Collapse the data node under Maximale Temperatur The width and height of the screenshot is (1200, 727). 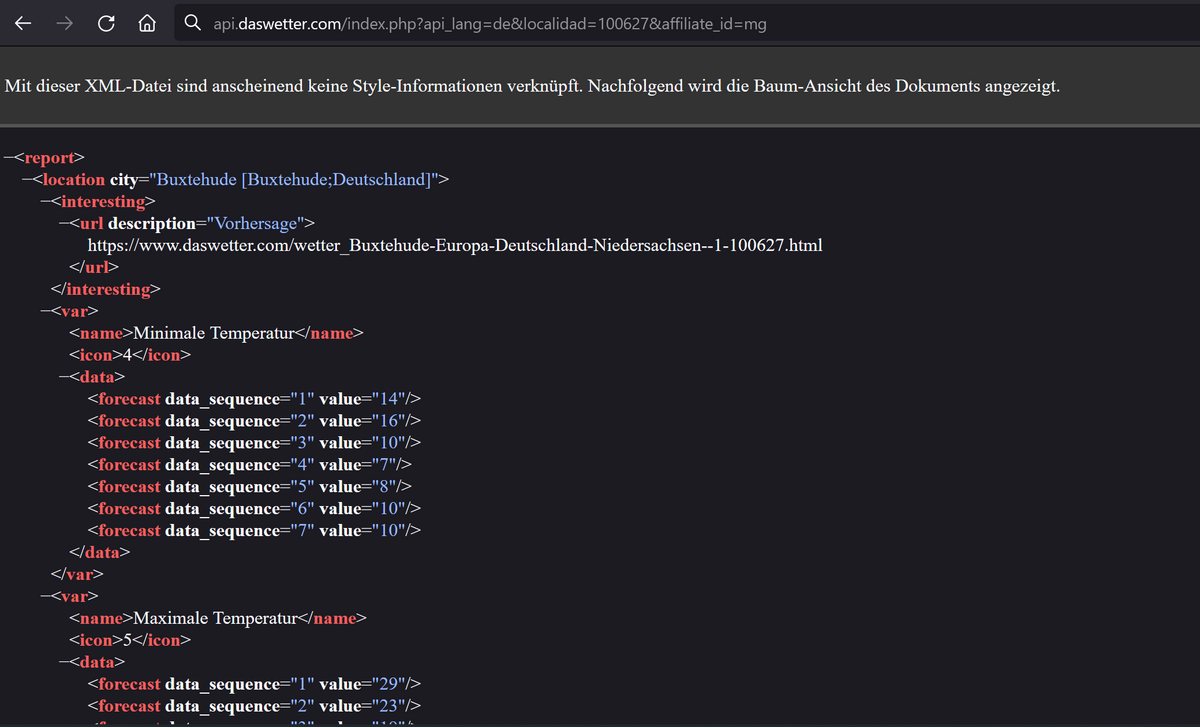coord(64,663)
